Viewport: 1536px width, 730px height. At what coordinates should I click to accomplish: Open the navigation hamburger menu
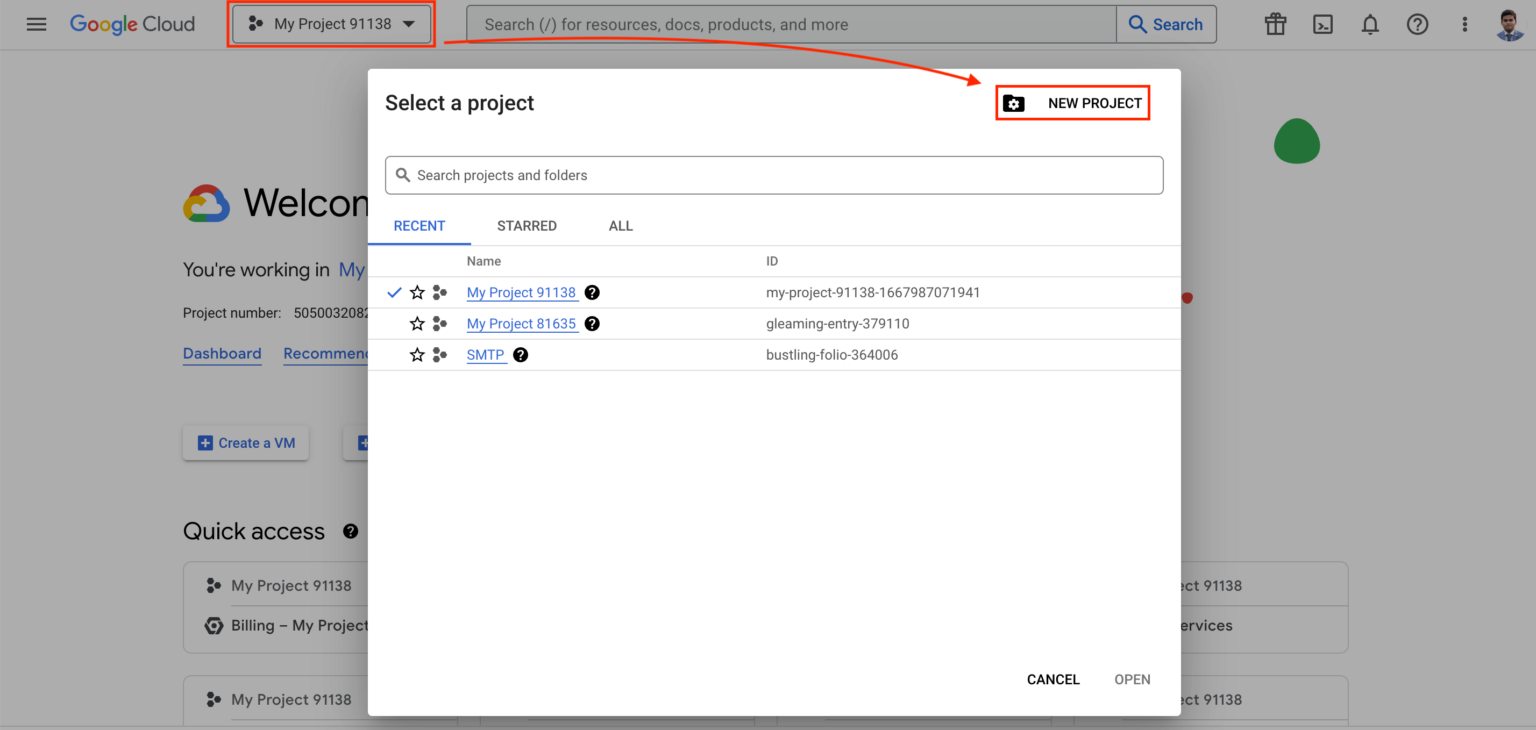pyautogui.click(x=36, y=24)
